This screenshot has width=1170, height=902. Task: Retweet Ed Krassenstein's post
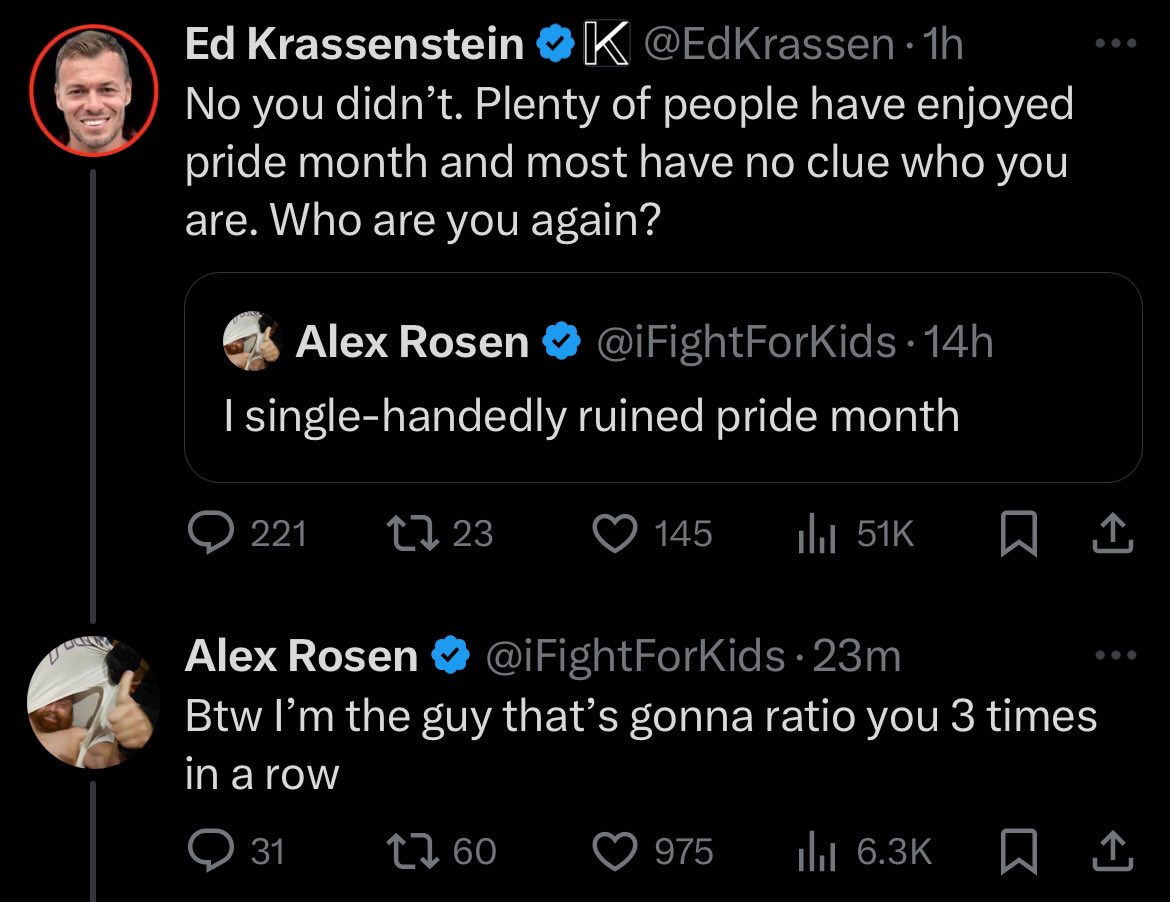click(x=408, y=534)
